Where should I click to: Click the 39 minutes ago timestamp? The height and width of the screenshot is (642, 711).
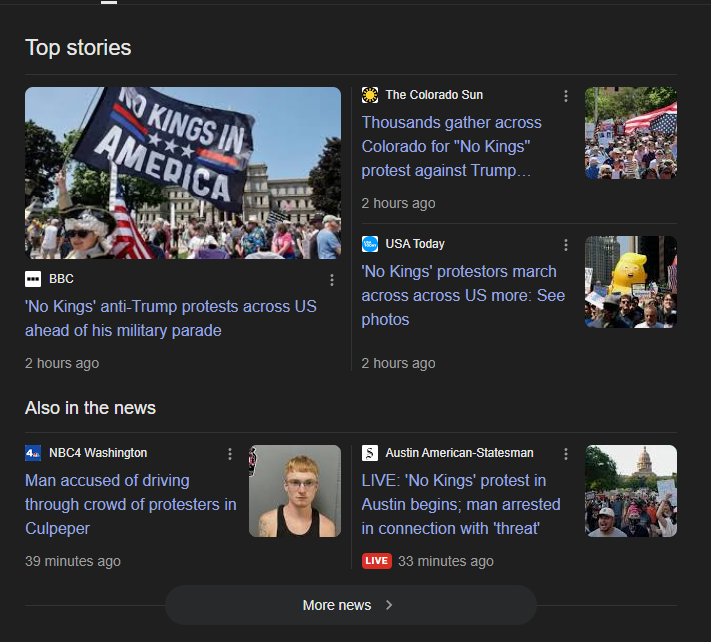(73, 561)
